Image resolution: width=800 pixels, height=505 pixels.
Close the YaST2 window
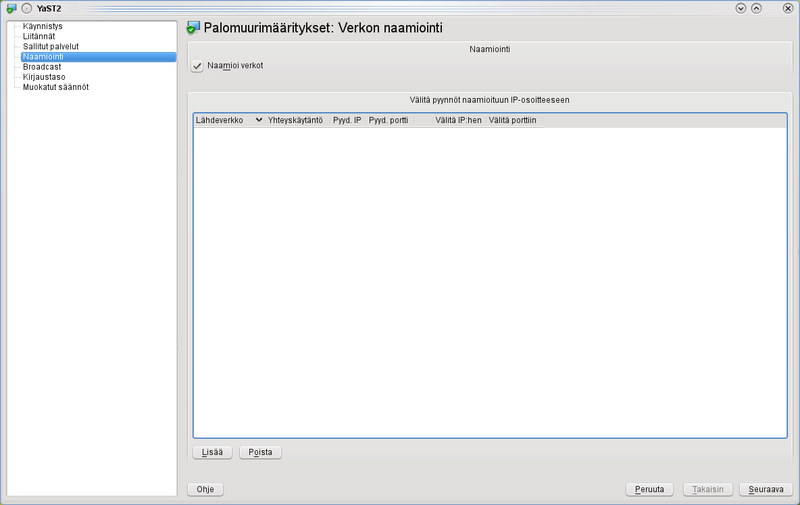coord(786,8)
